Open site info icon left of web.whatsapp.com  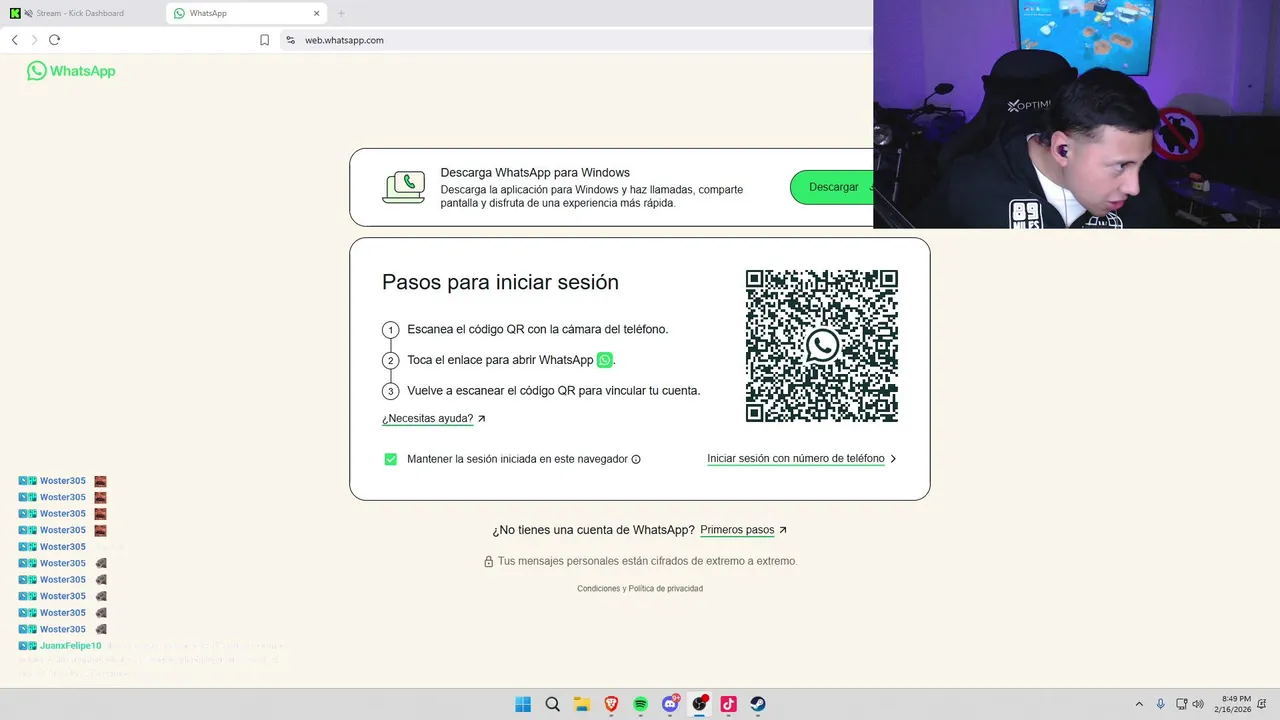pos(290,40)
